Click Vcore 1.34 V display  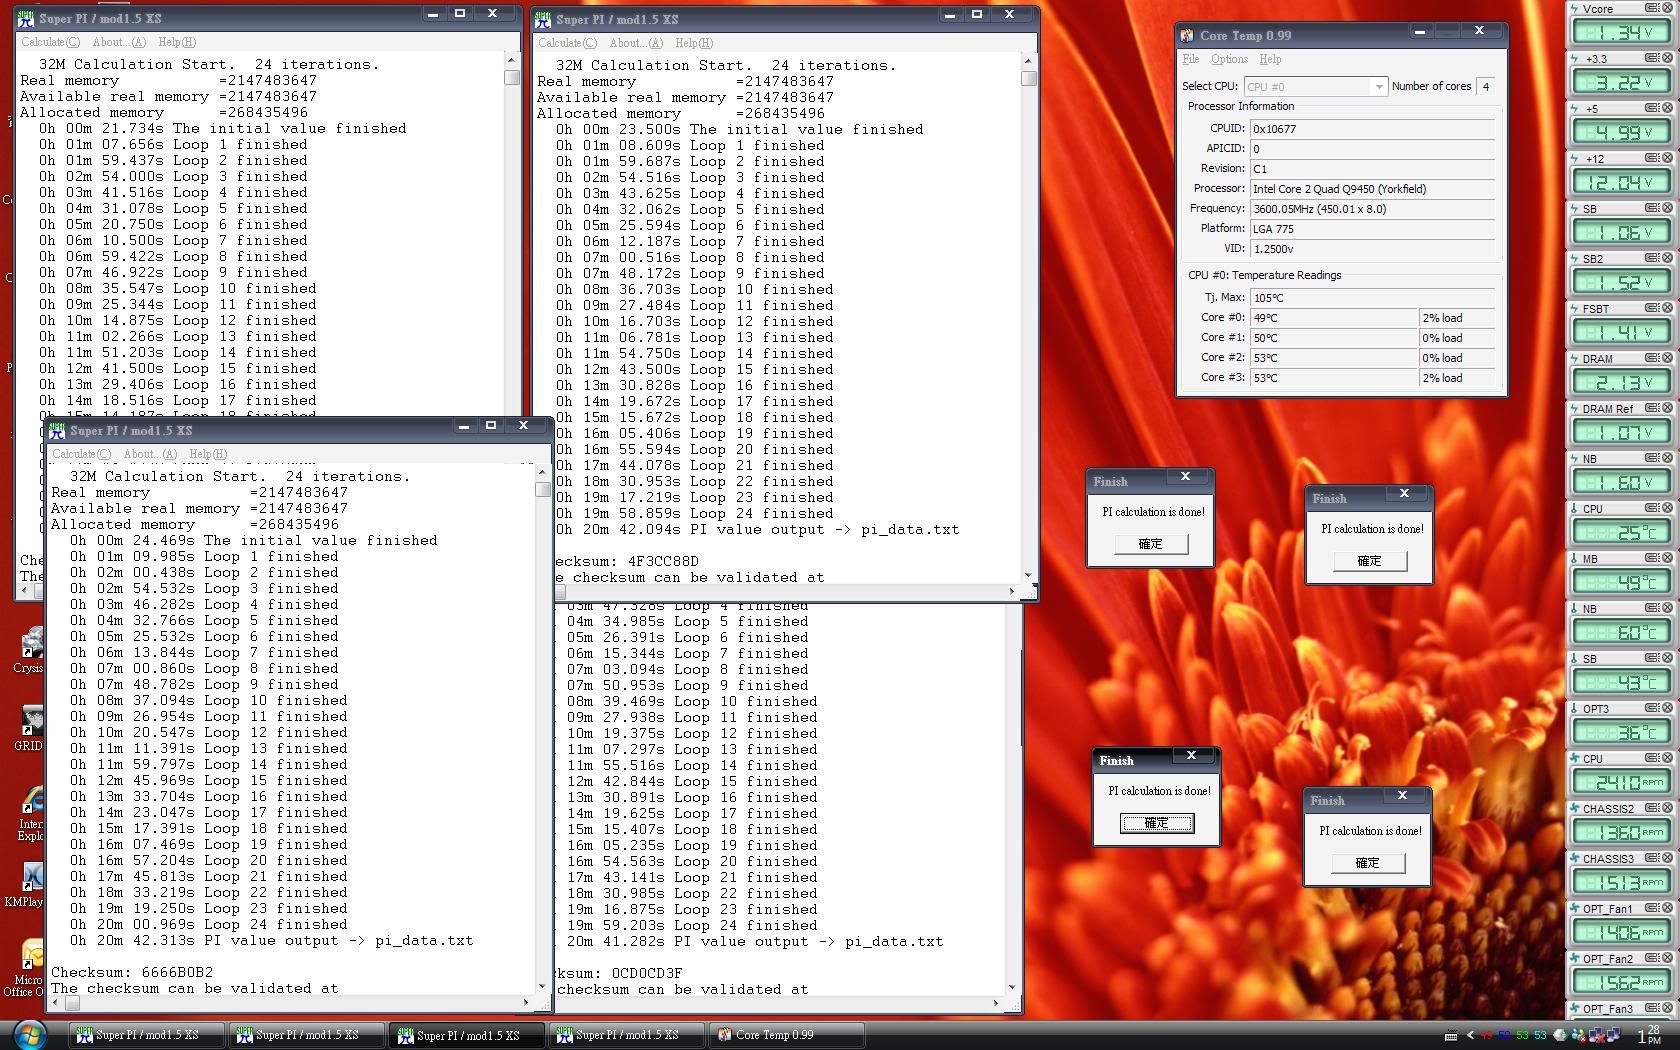point(1620,33)
